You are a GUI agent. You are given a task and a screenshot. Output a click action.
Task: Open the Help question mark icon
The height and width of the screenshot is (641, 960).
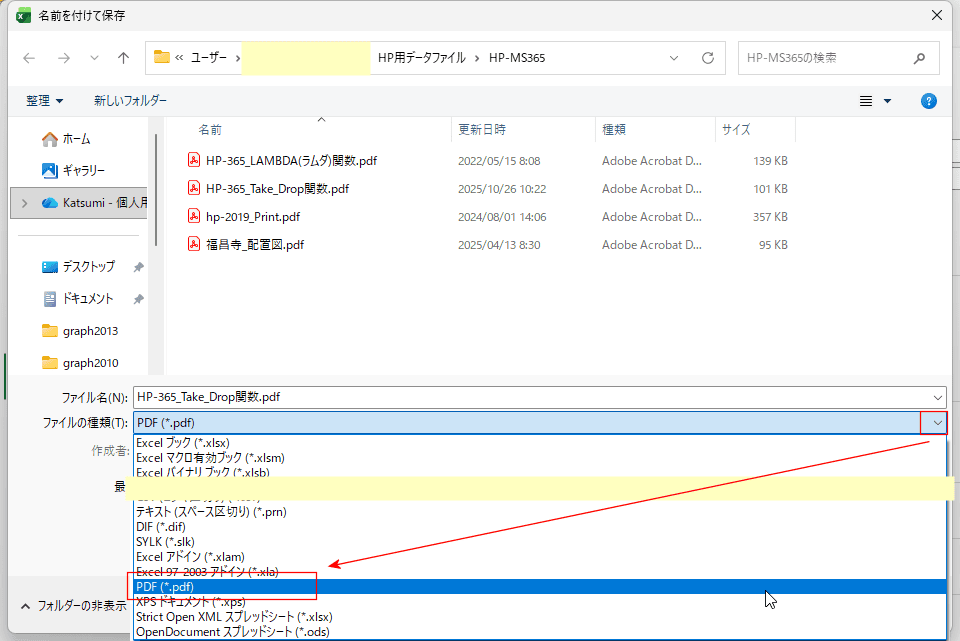point(928,101)
